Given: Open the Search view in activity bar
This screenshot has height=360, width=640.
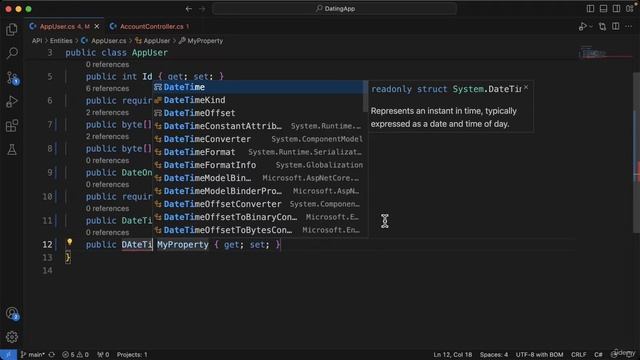Looking at the screenshot, I should point(12,53).
